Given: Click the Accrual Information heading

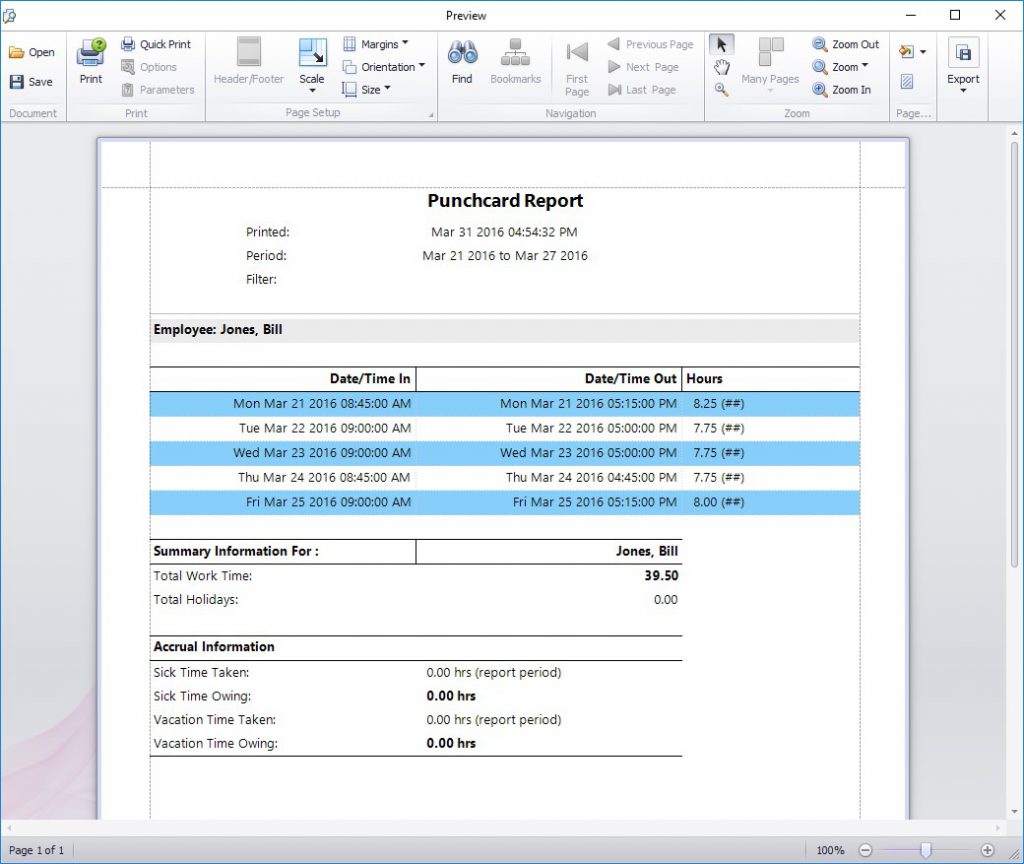Looking at the screenshot, I should (x=214, y=647).
